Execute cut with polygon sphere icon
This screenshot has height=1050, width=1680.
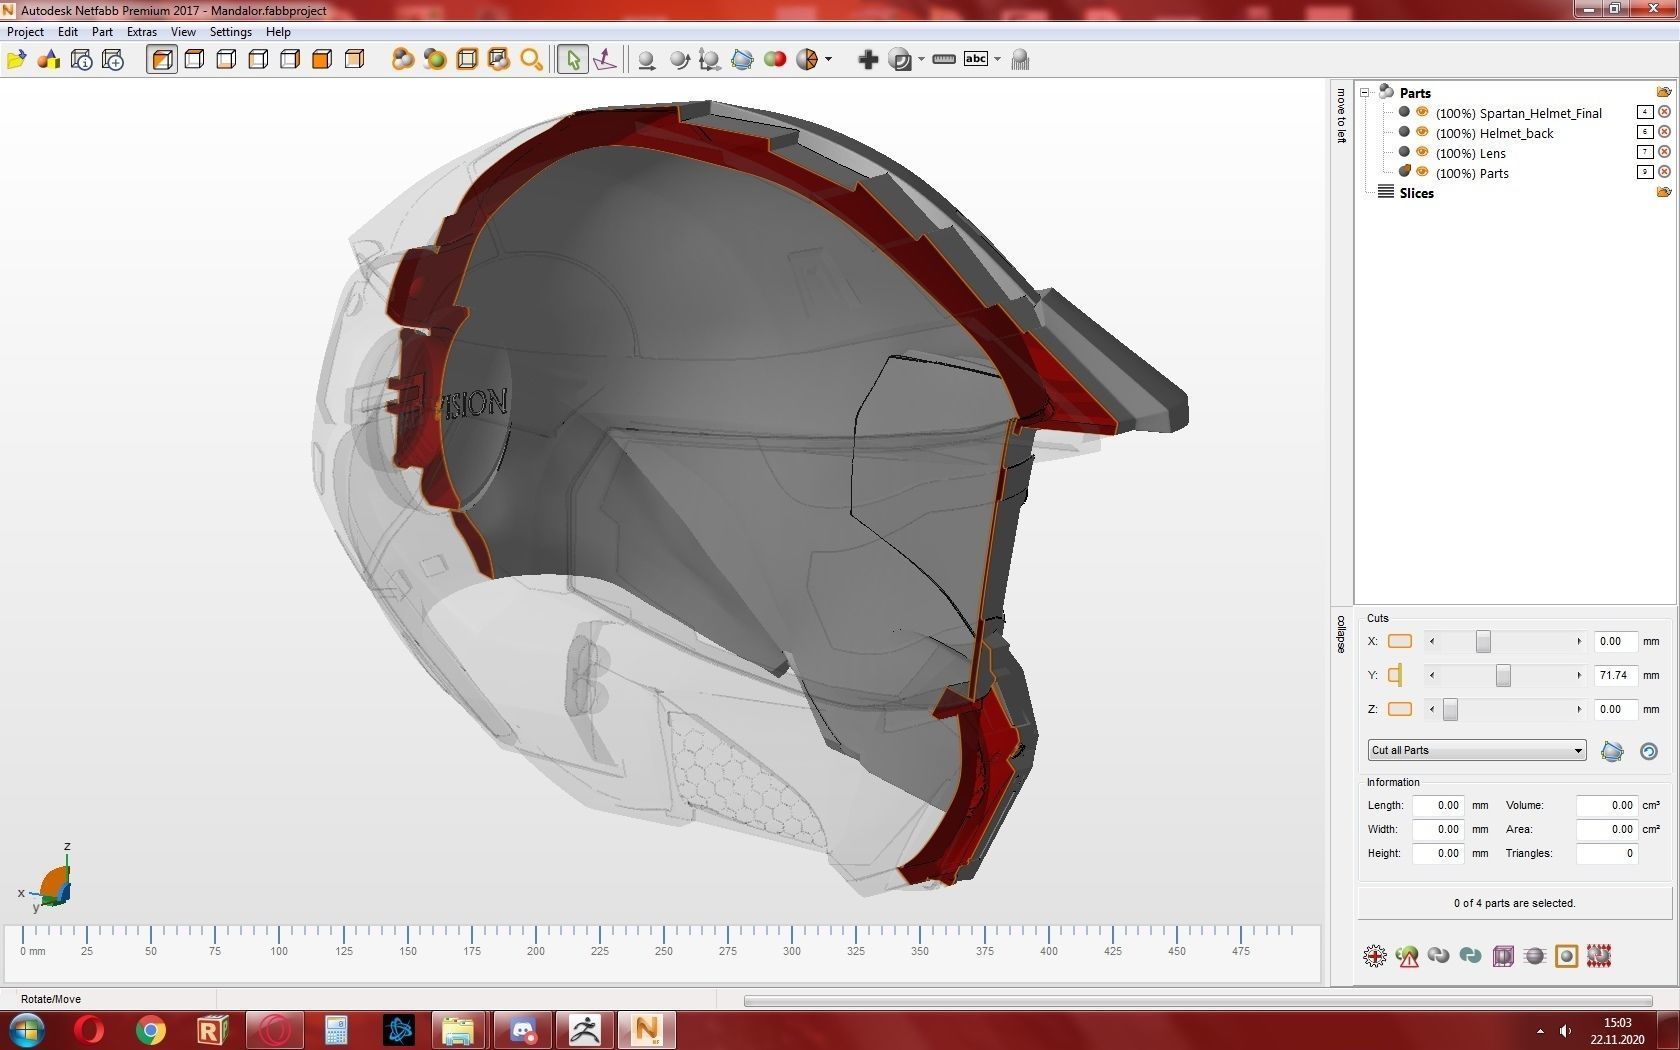[1612, 751]
